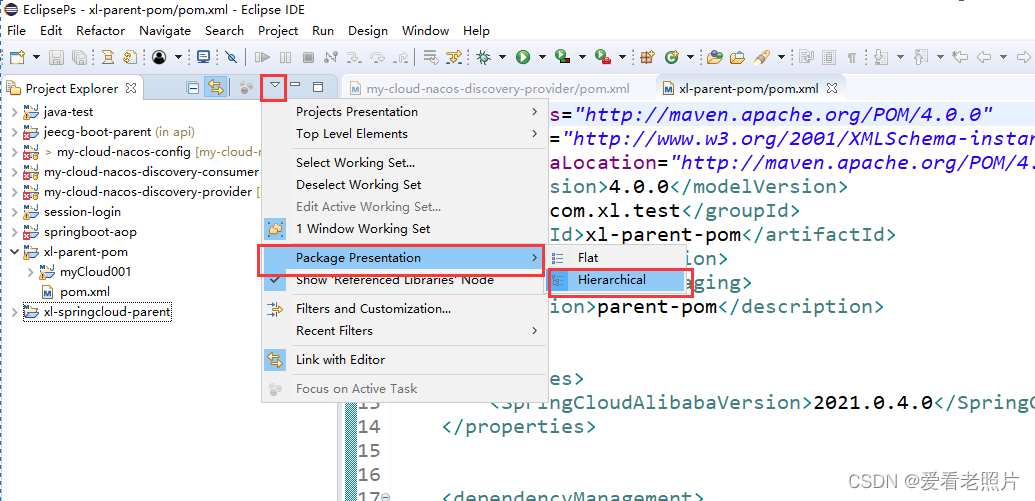Open the Refactor menu
Screen dimensions: 1035x501
click(100, 30)
